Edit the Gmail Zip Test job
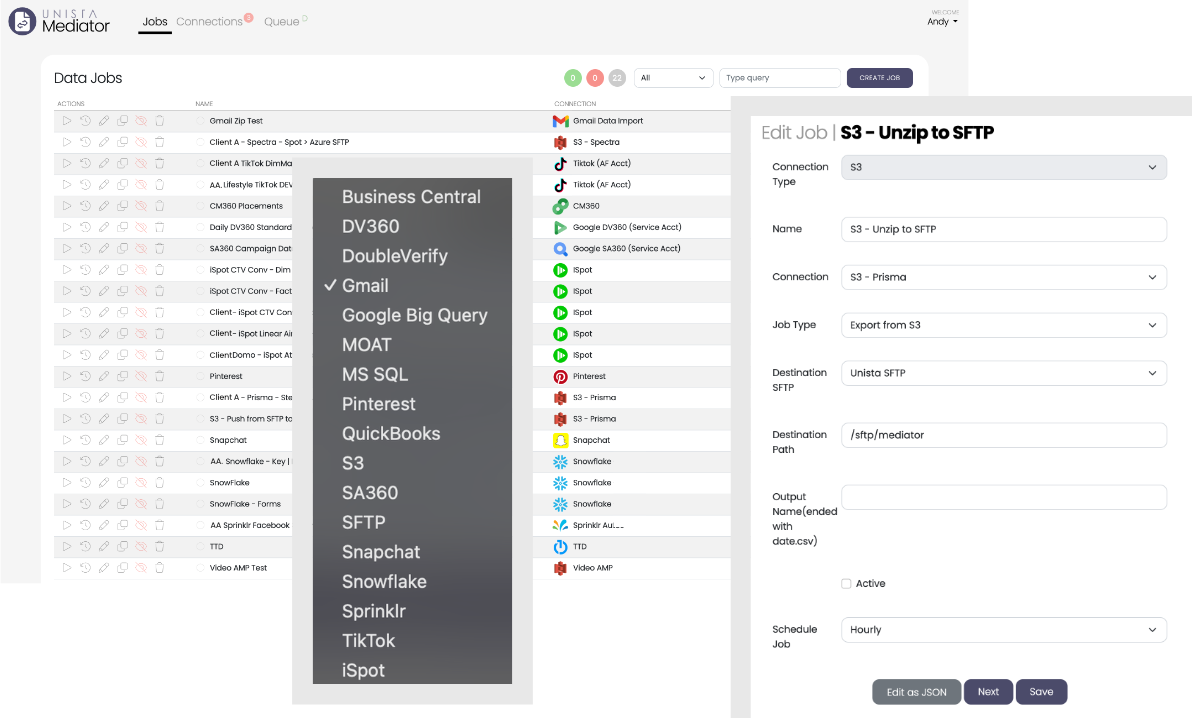This screenshot has width=1192, height=718. pyautogui.click(x=103, y=121)
